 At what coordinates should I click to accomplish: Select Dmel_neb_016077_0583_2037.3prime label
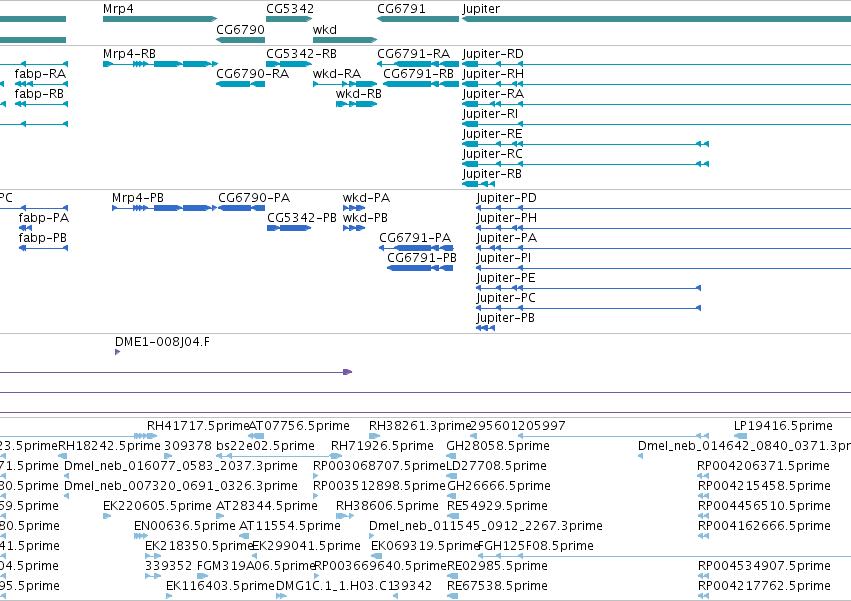[x=181, y=466]
